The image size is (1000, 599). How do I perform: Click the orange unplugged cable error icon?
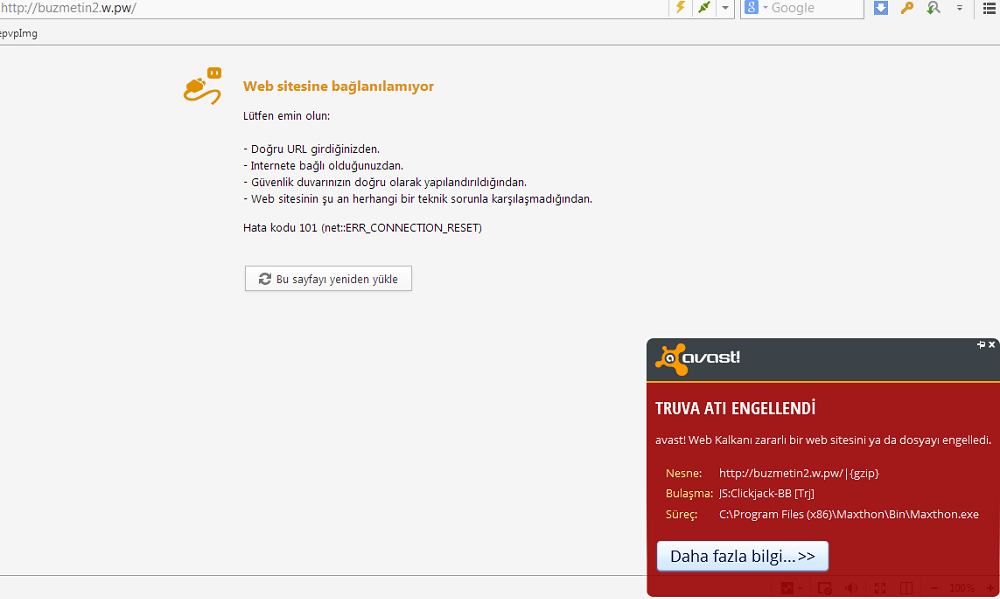click(202, 86)
